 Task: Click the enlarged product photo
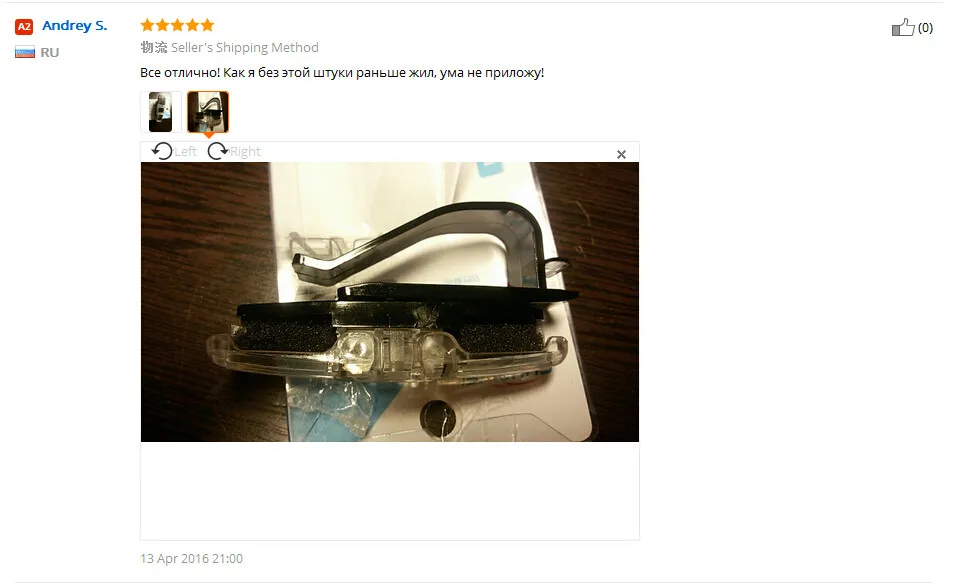point(390,302)
